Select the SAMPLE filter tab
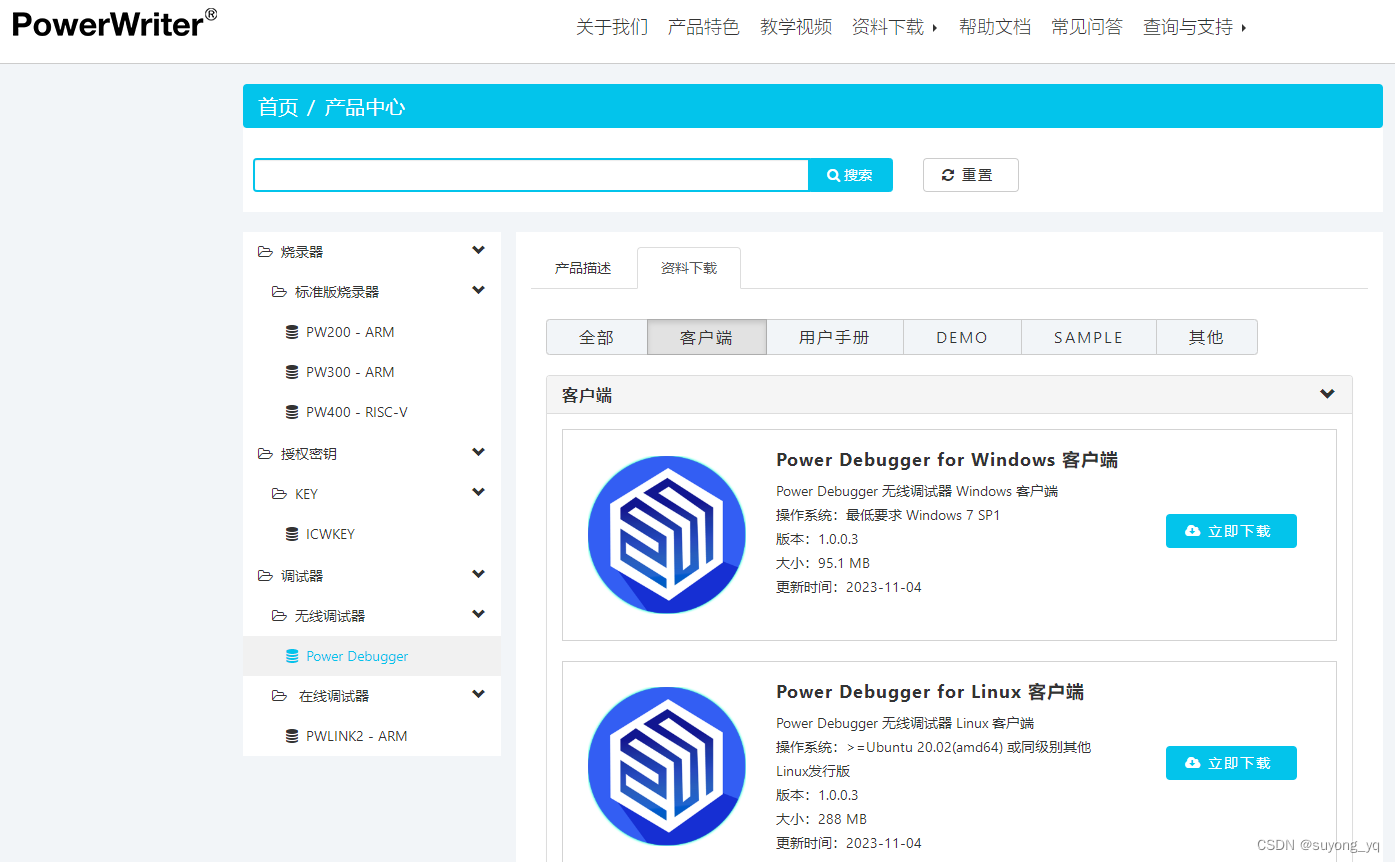Viewport: 1395px width, 862px height. coord(1089,338)
